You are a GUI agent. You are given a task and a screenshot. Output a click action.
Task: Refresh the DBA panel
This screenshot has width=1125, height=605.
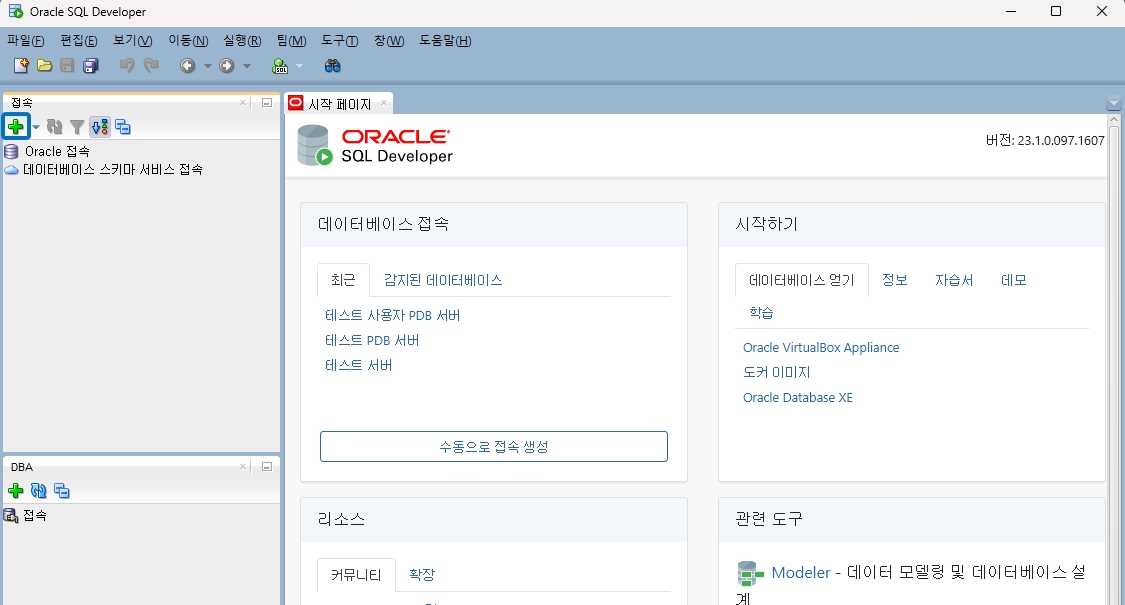pos(39,491)
